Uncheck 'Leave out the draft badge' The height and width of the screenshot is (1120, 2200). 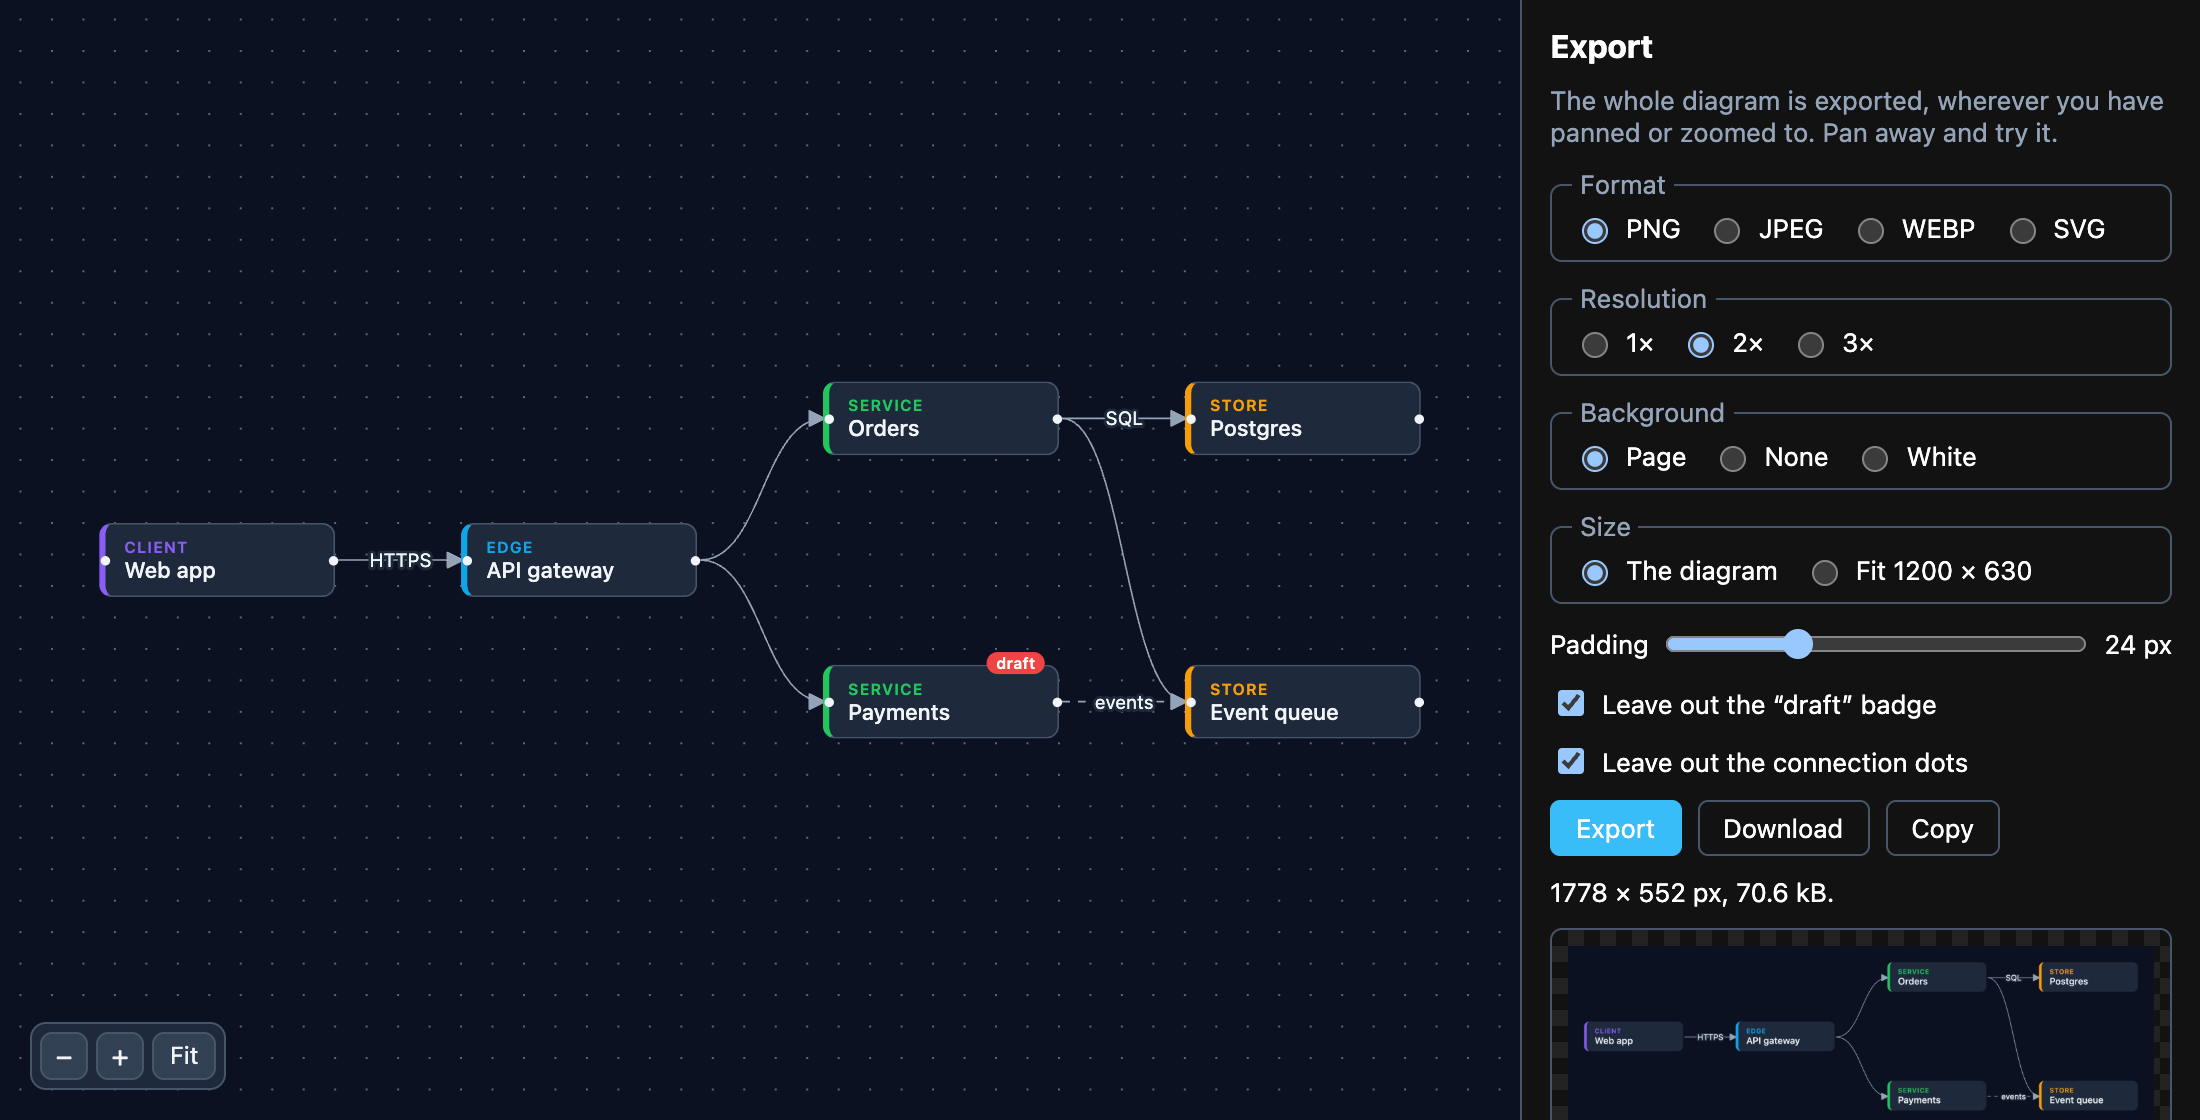tap(1571, 703)
